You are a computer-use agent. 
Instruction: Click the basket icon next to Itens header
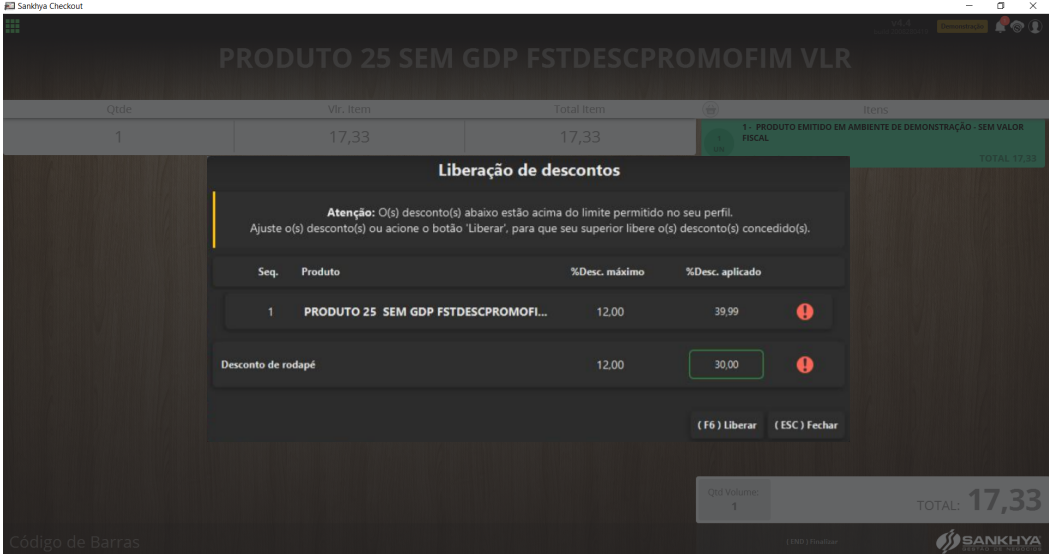(x=710, y=109)
